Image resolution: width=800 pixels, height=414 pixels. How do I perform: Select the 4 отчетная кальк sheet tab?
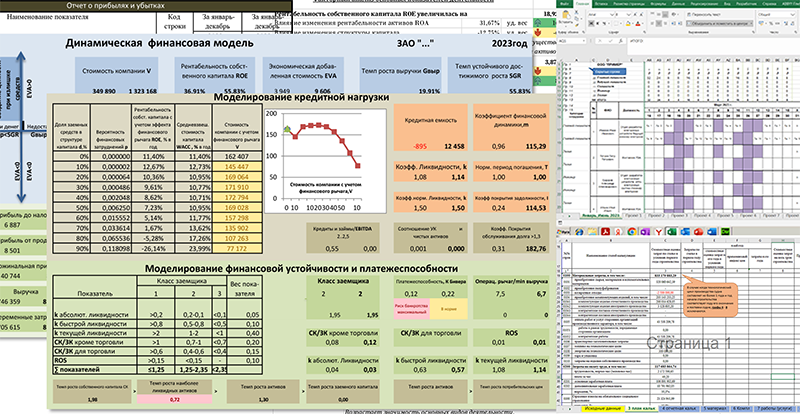pyautogui.click(x=680, y=408)
